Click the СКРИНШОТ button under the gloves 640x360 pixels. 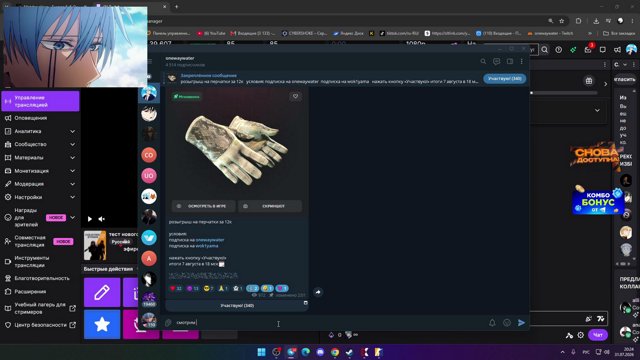[270, 206]
